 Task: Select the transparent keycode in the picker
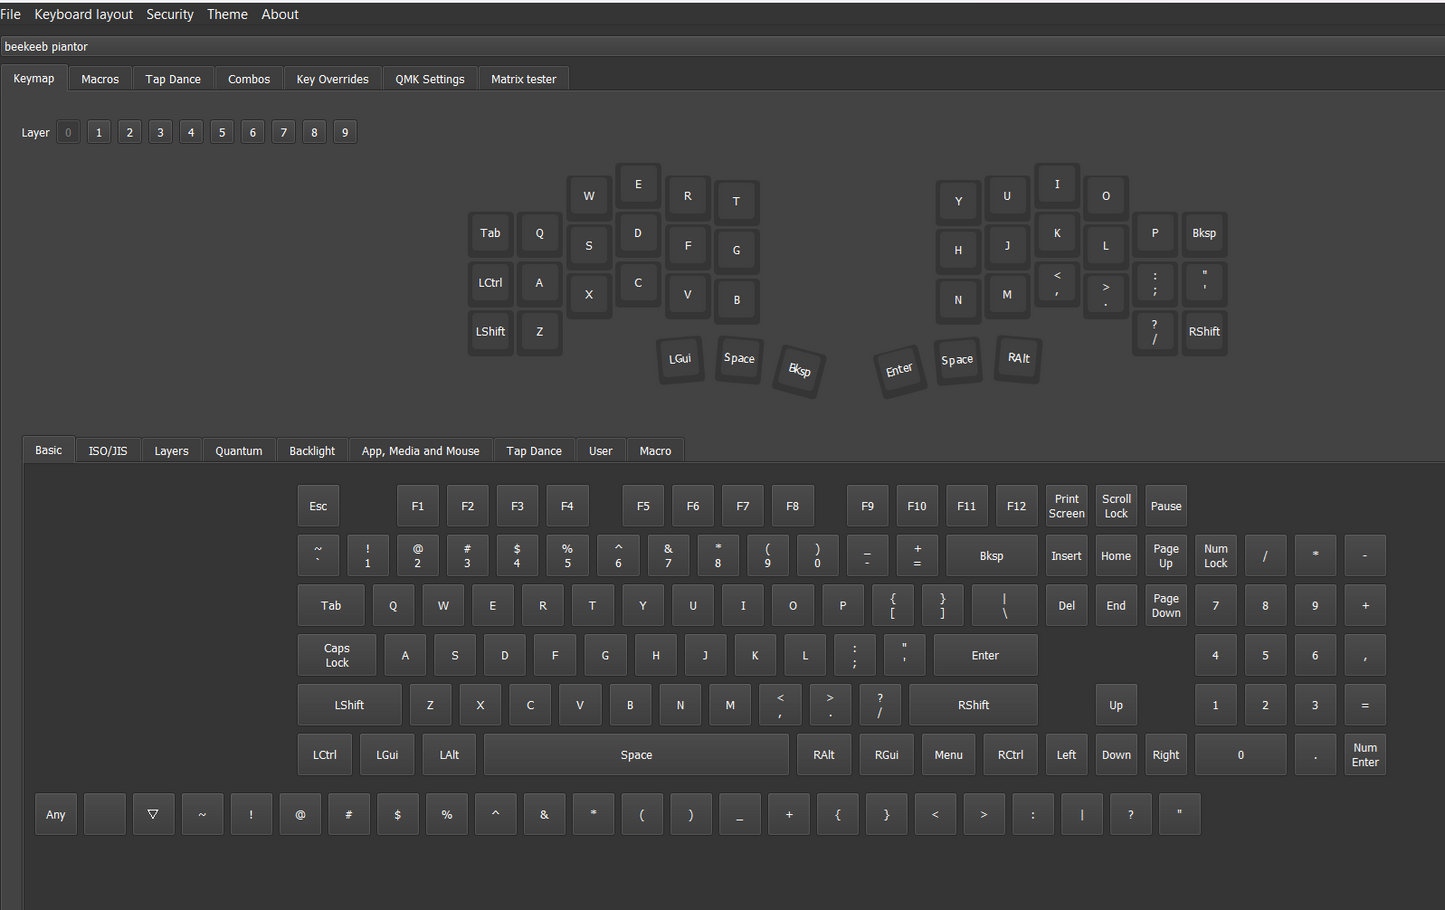pyautogui.click(x=153, y=814)
